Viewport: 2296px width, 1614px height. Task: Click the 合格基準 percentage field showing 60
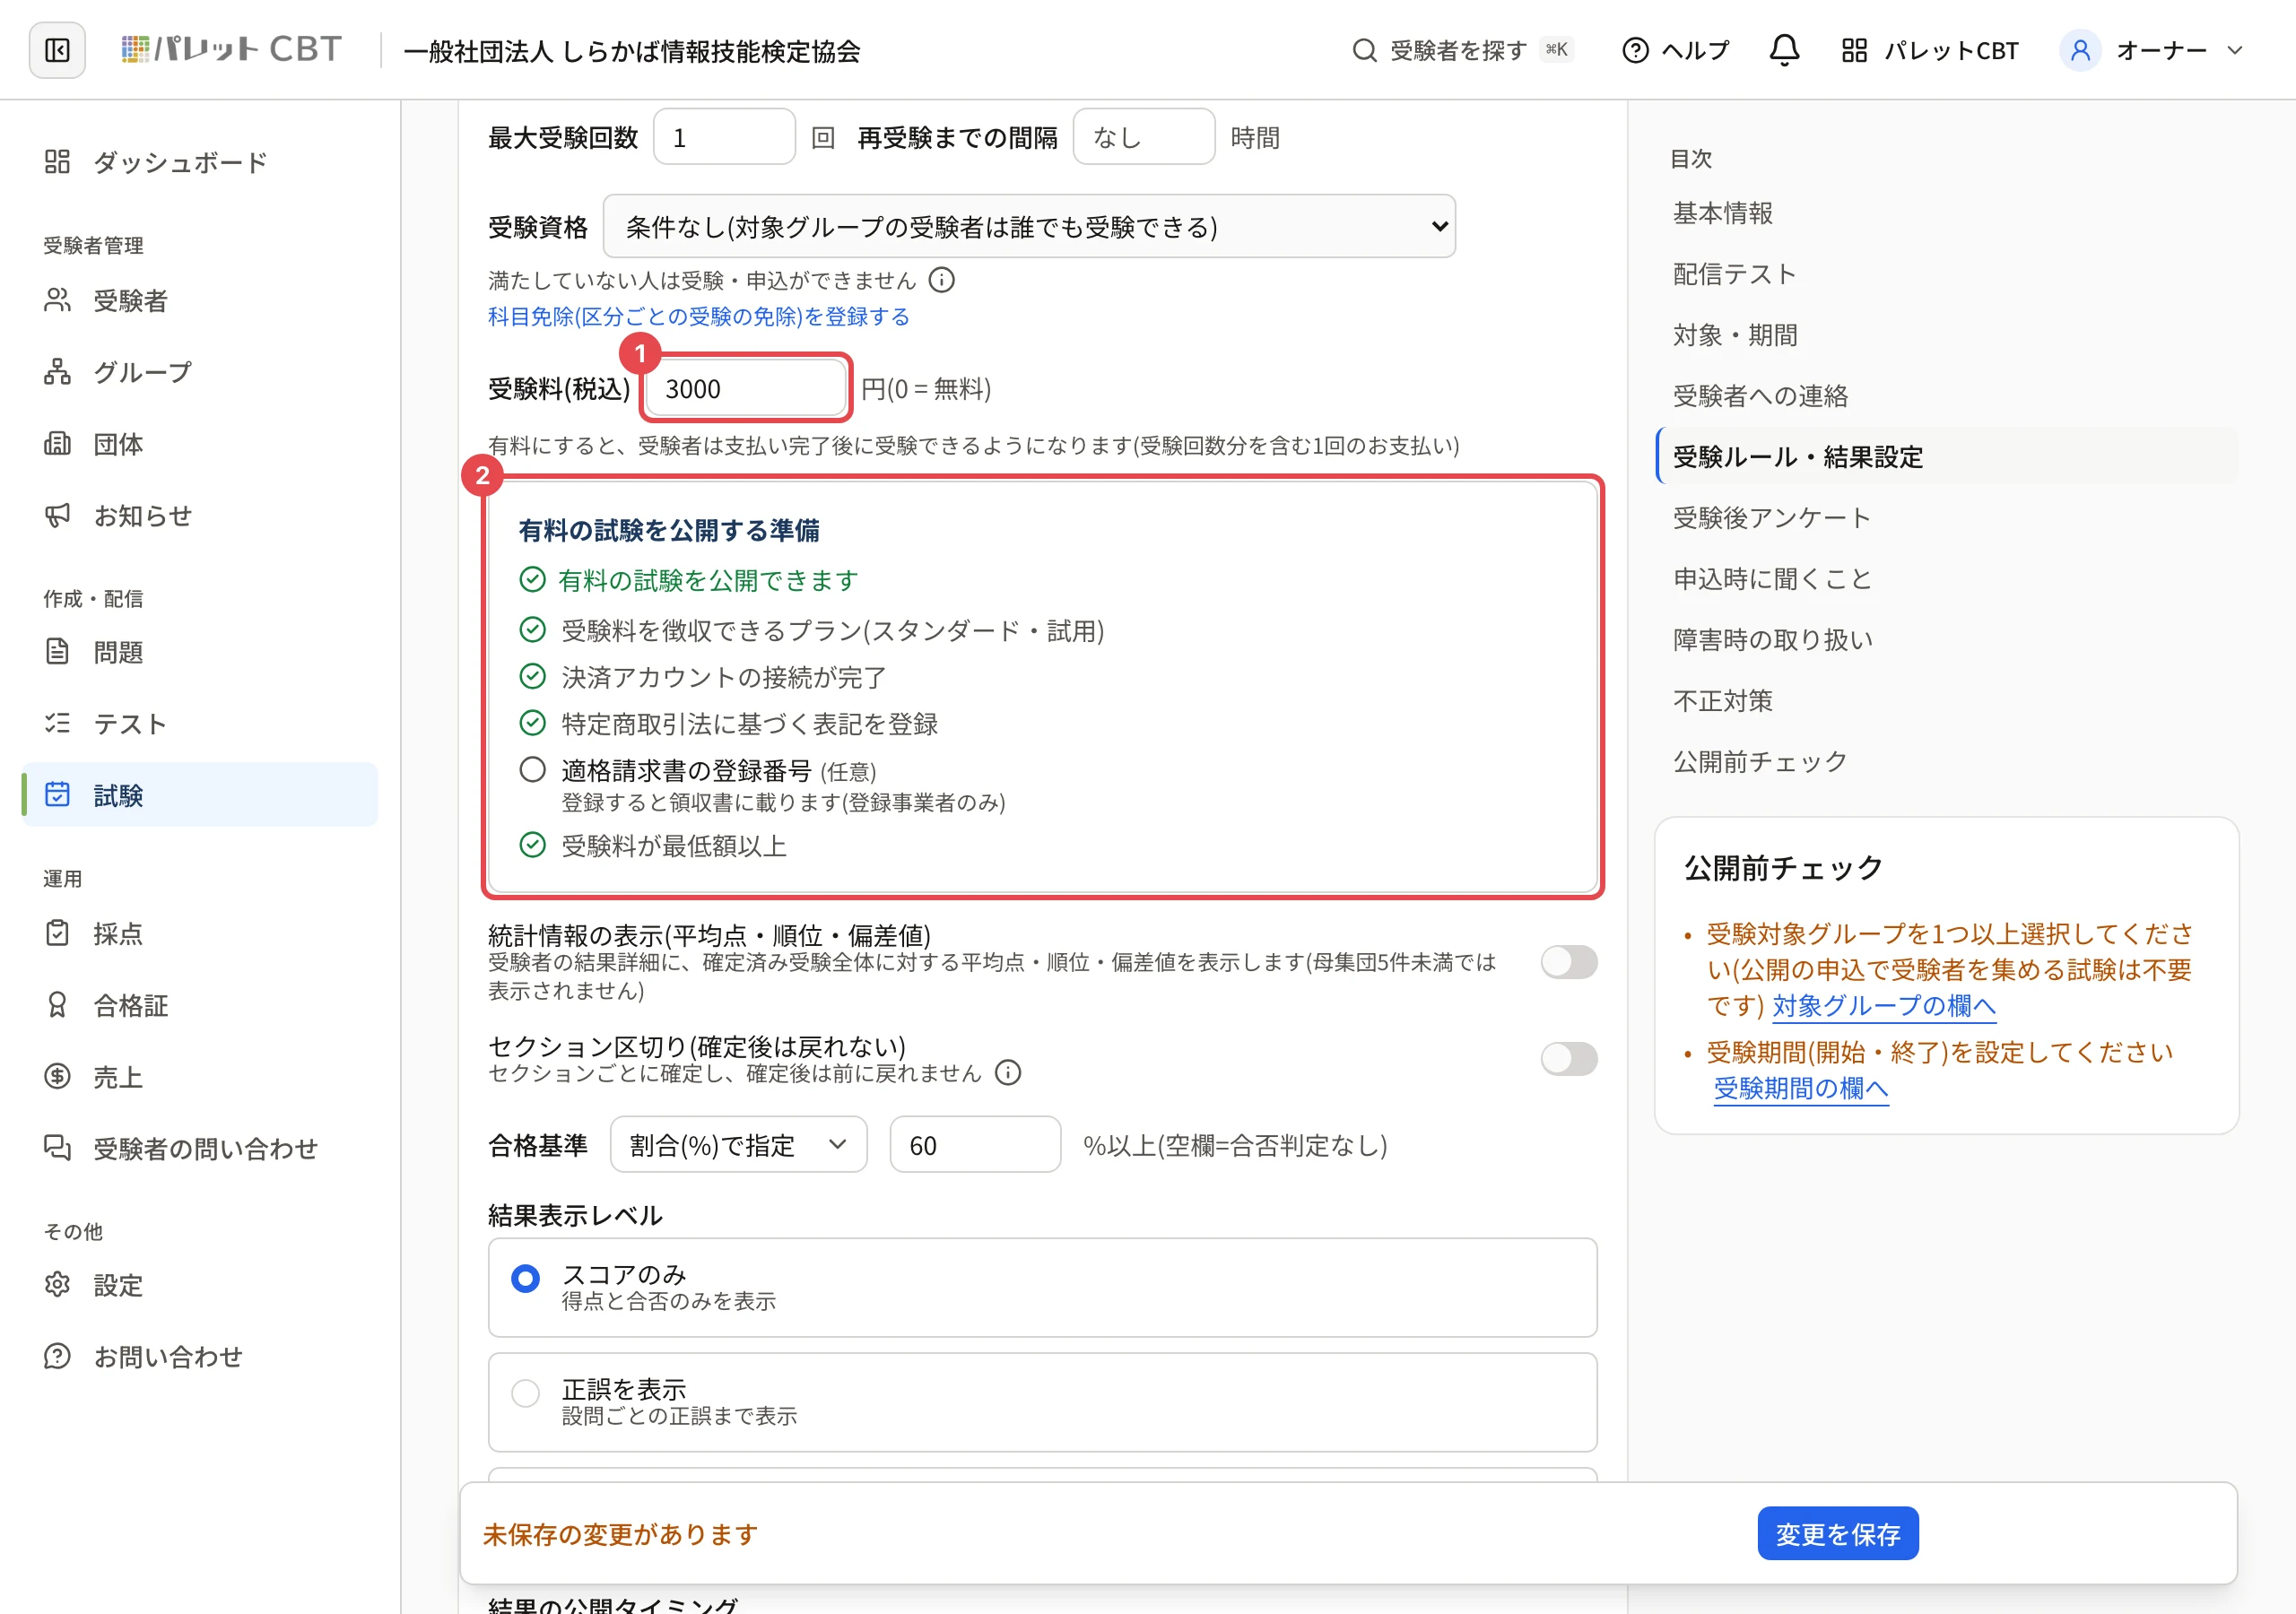[x=974, y=1145]
